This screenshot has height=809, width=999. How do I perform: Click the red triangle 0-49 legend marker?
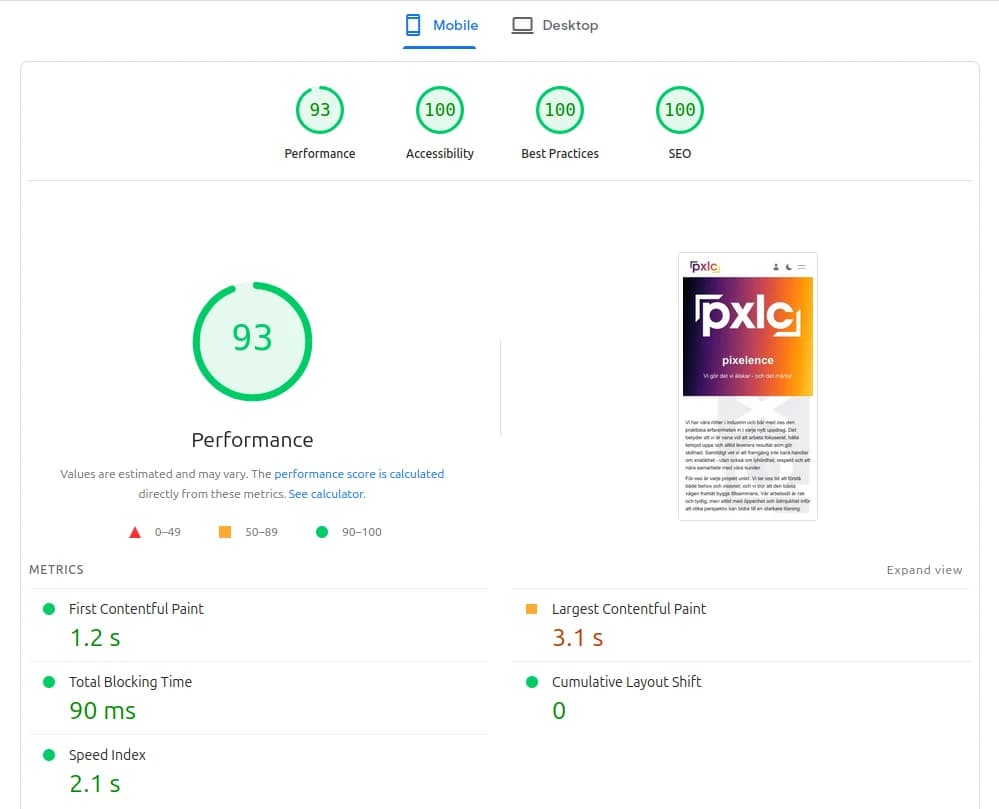click(135, 531)
